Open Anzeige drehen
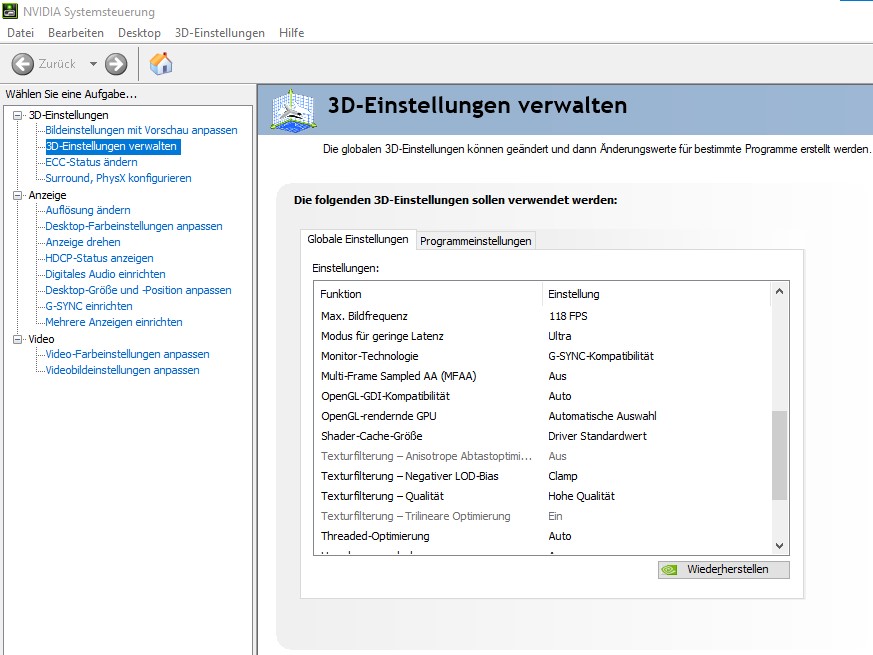 point(83,242)
